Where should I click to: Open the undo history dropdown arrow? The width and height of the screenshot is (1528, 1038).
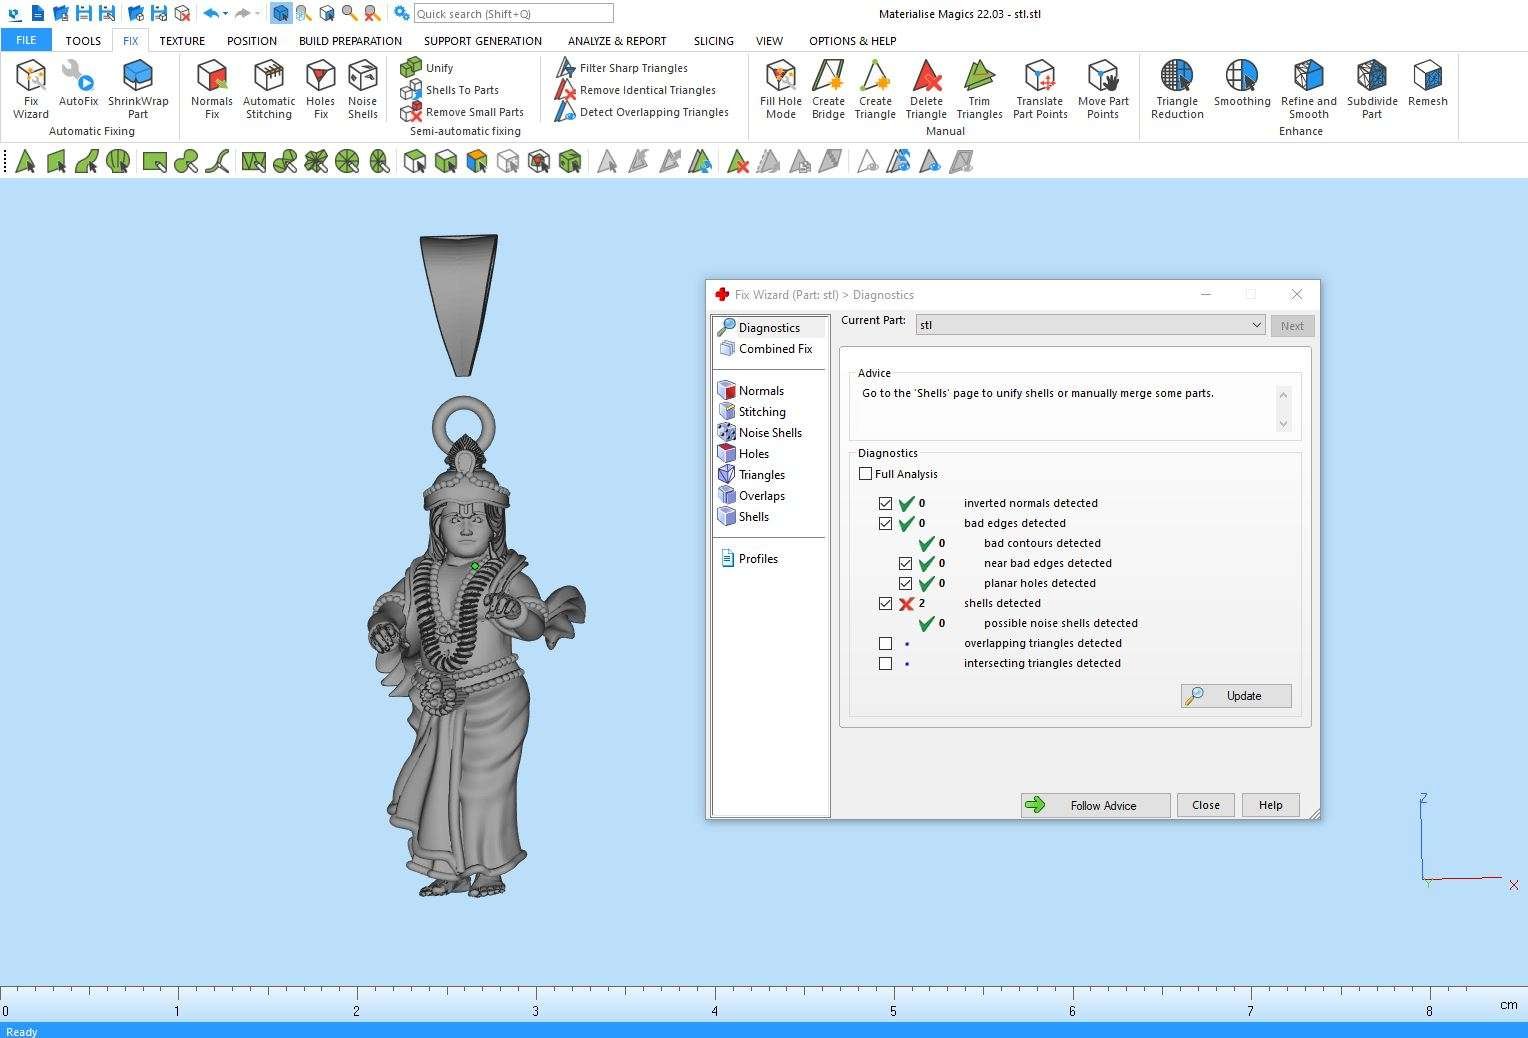pos(226,14)
